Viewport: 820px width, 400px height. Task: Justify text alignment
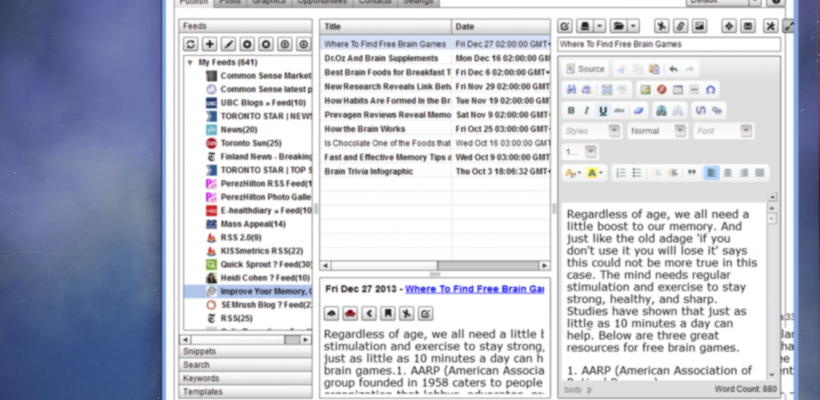(x=760, y=173)
